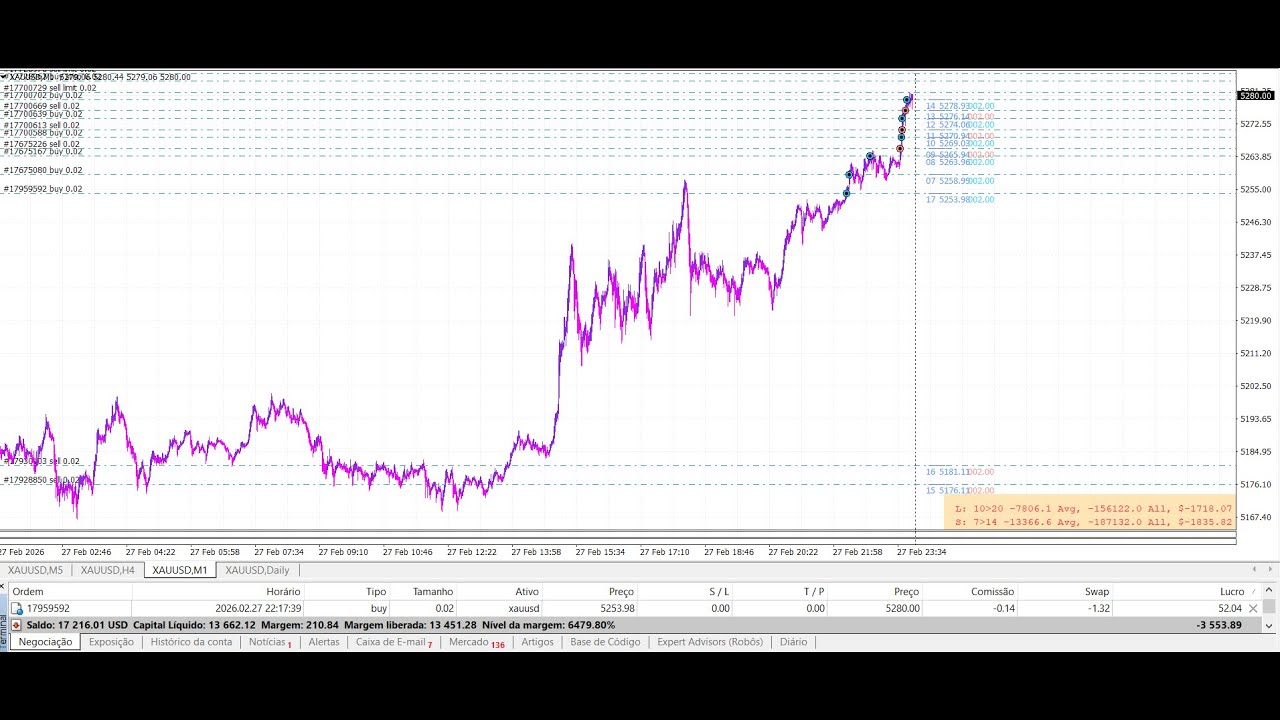Select the #17700669 sell 0.02 order label
Image resolution: width=1280 pixels, height=720 pixels.
click(42, 106)
